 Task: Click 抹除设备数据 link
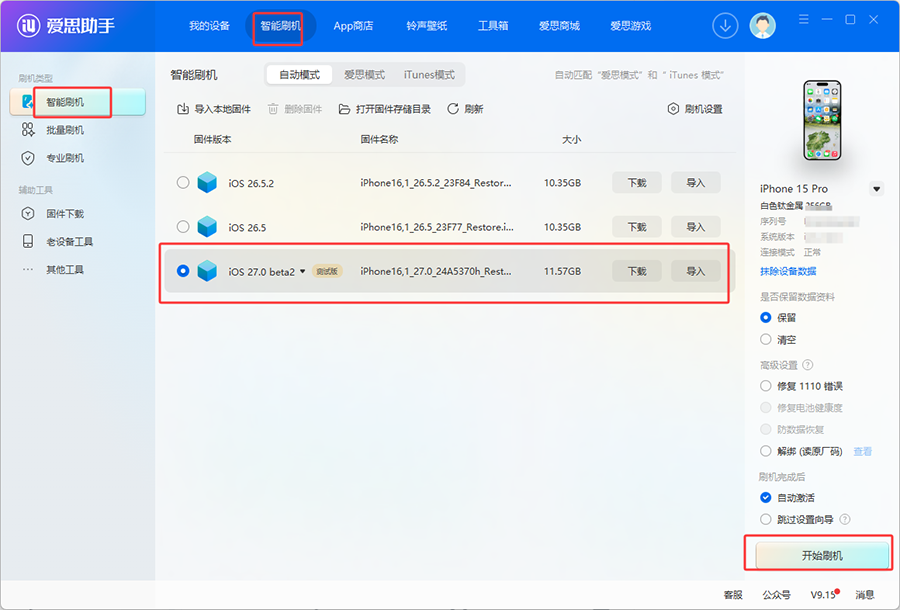tap(788, 271)
